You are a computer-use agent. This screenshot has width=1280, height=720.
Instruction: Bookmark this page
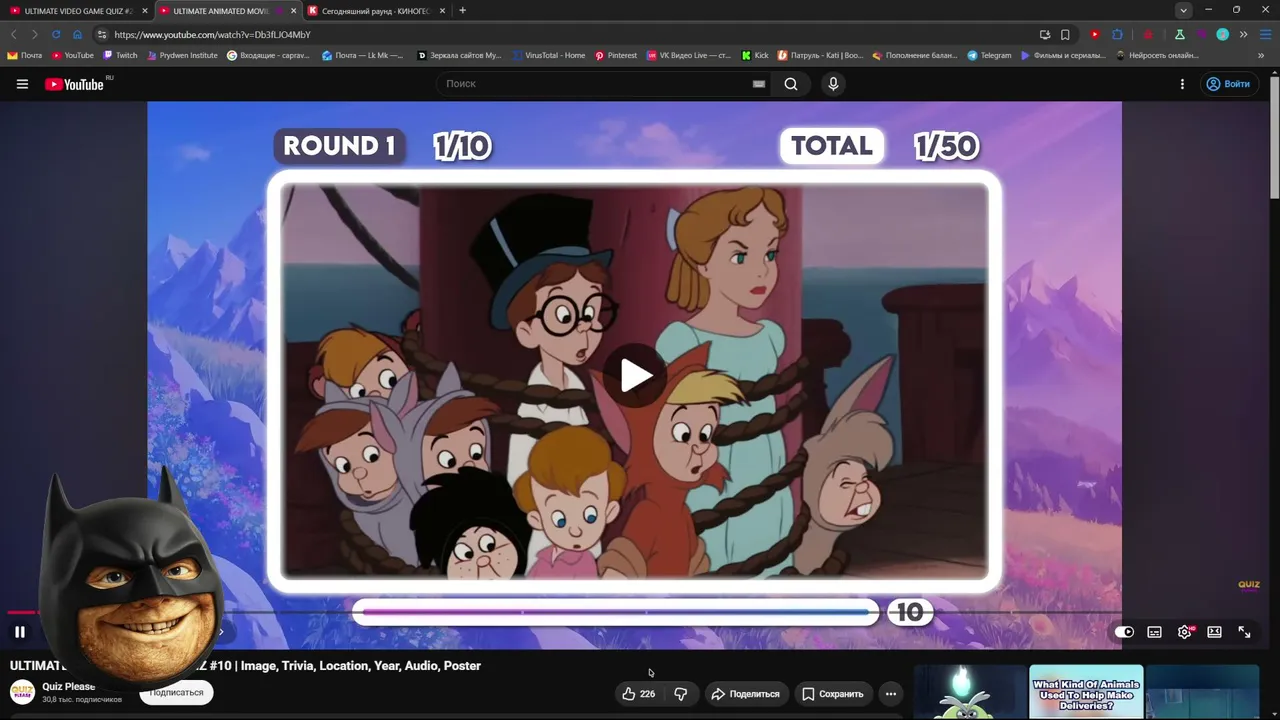[x=1065, y=34]
